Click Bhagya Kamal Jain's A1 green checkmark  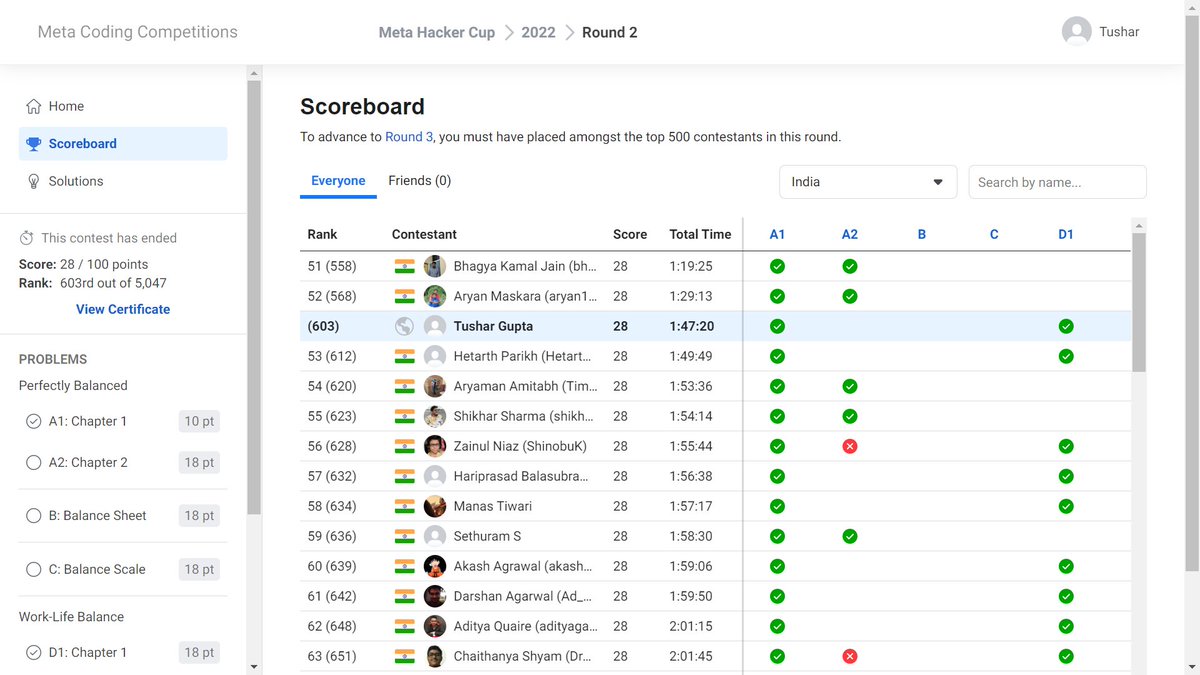click(x=777, y=266)
